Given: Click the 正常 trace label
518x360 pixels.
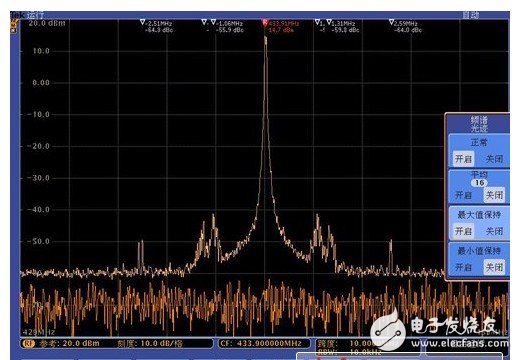Looking at the screenshot, I should click(x=479, y=143).
